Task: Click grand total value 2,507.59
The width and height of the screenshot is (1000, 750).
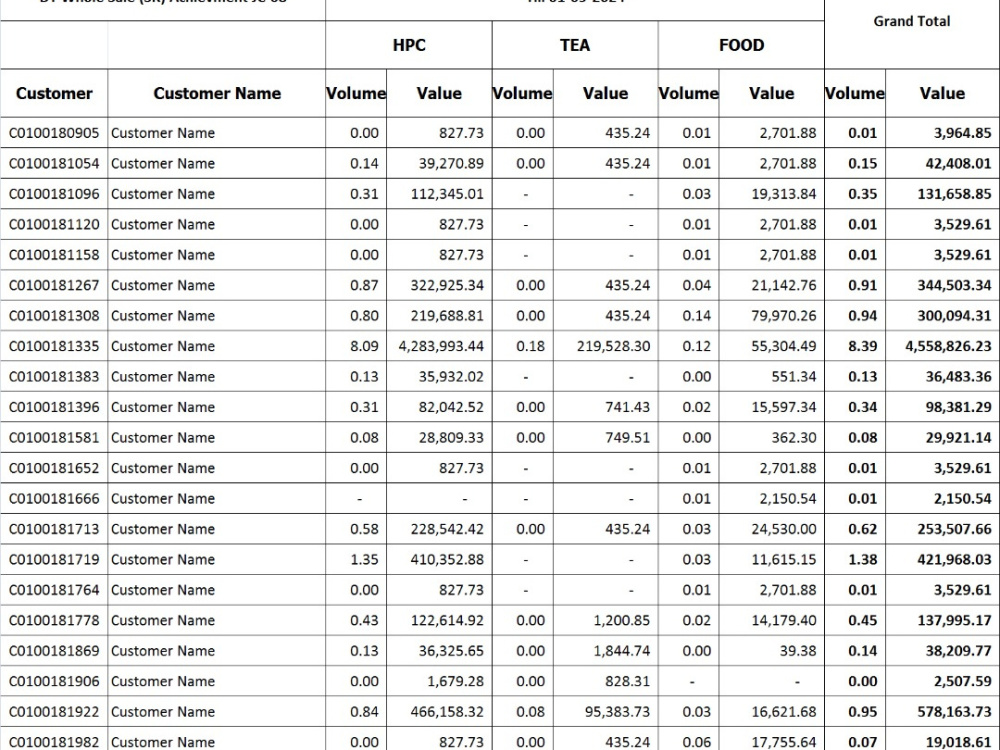Action: click(963, 682)
